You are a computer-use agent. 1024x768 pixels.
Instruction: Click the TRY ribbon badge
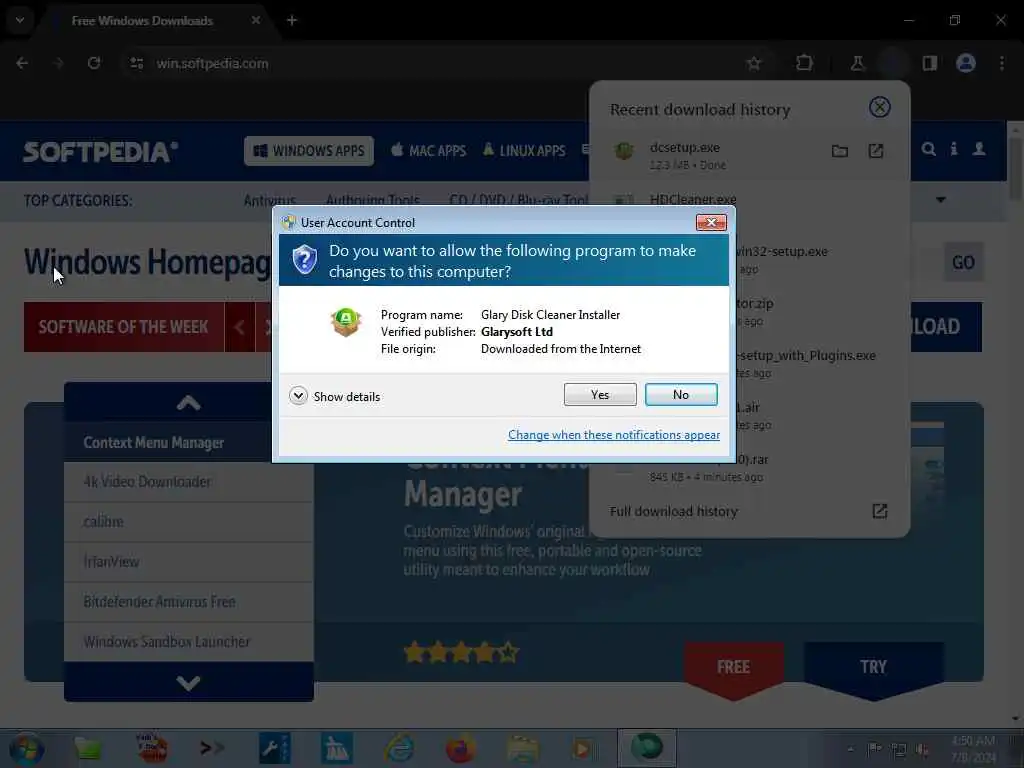pos(873,667)
